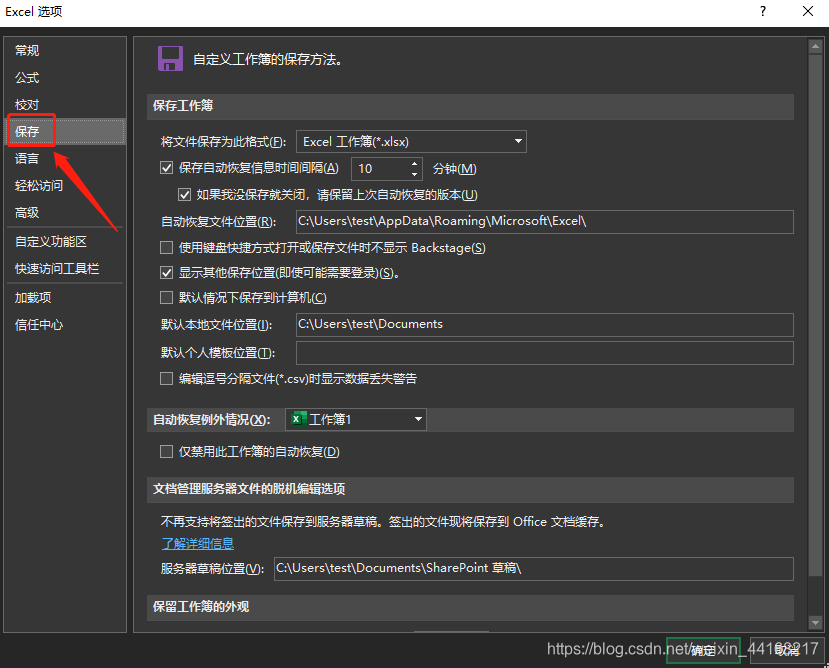Click the autorecover minutes value field

(381, 169)
